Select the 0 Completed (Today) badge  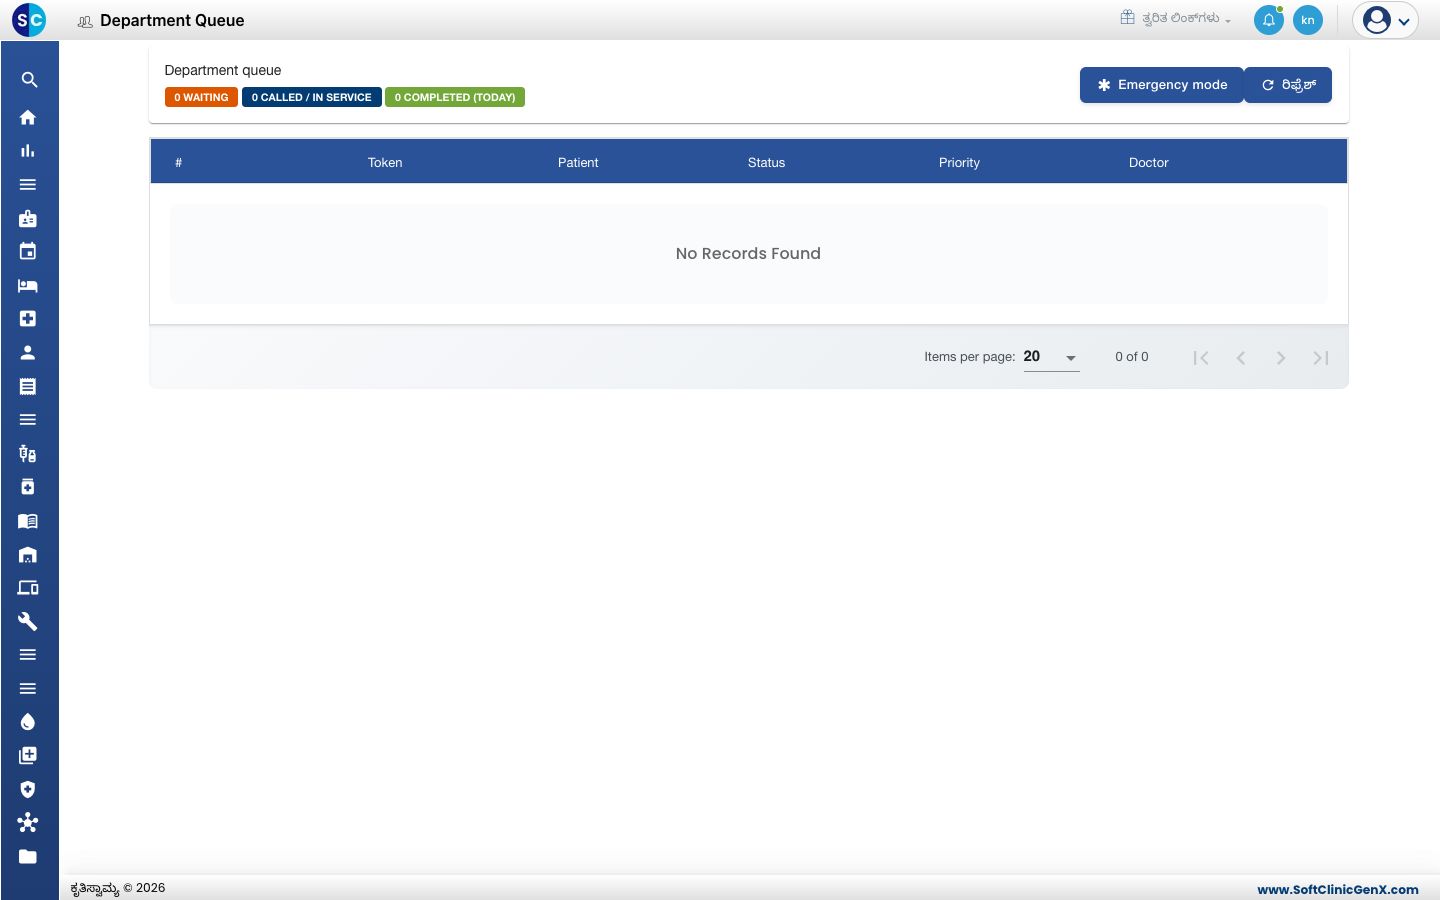click(455, 97)
